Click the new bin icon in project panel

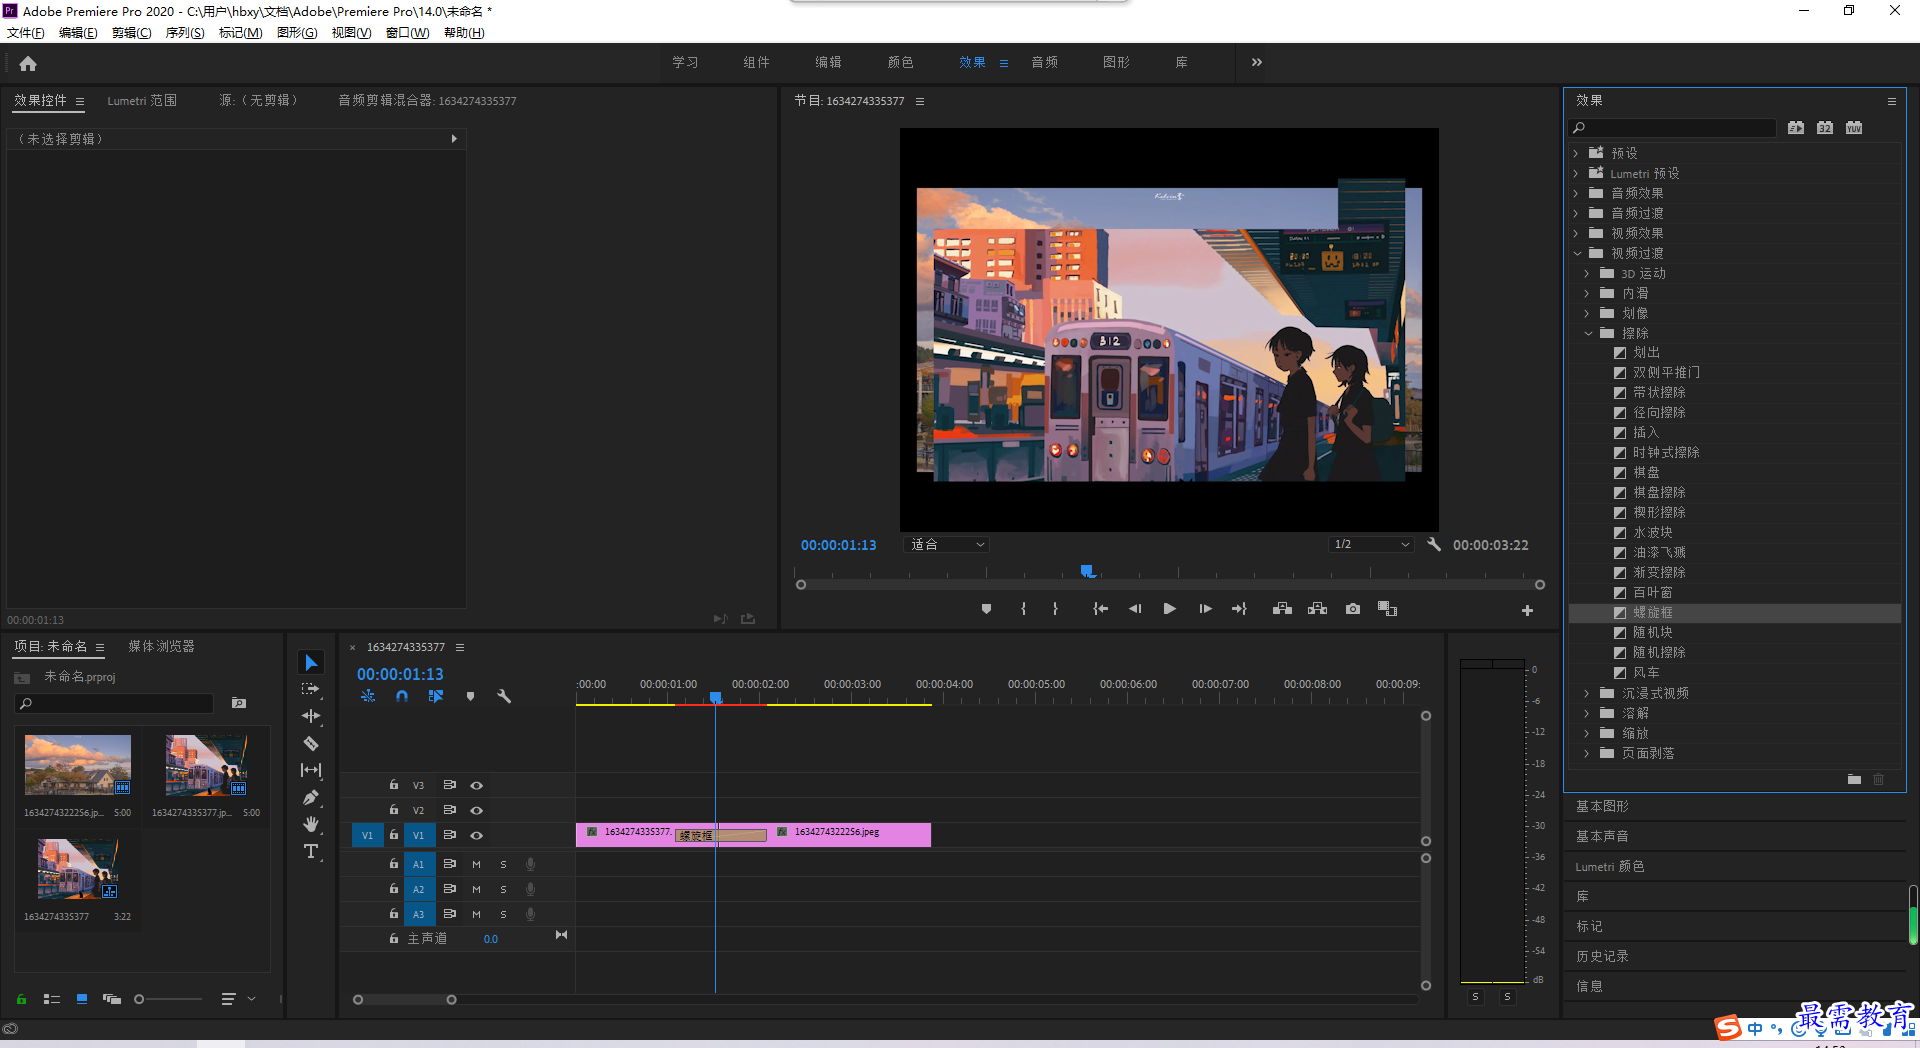[x=239, y=703]
